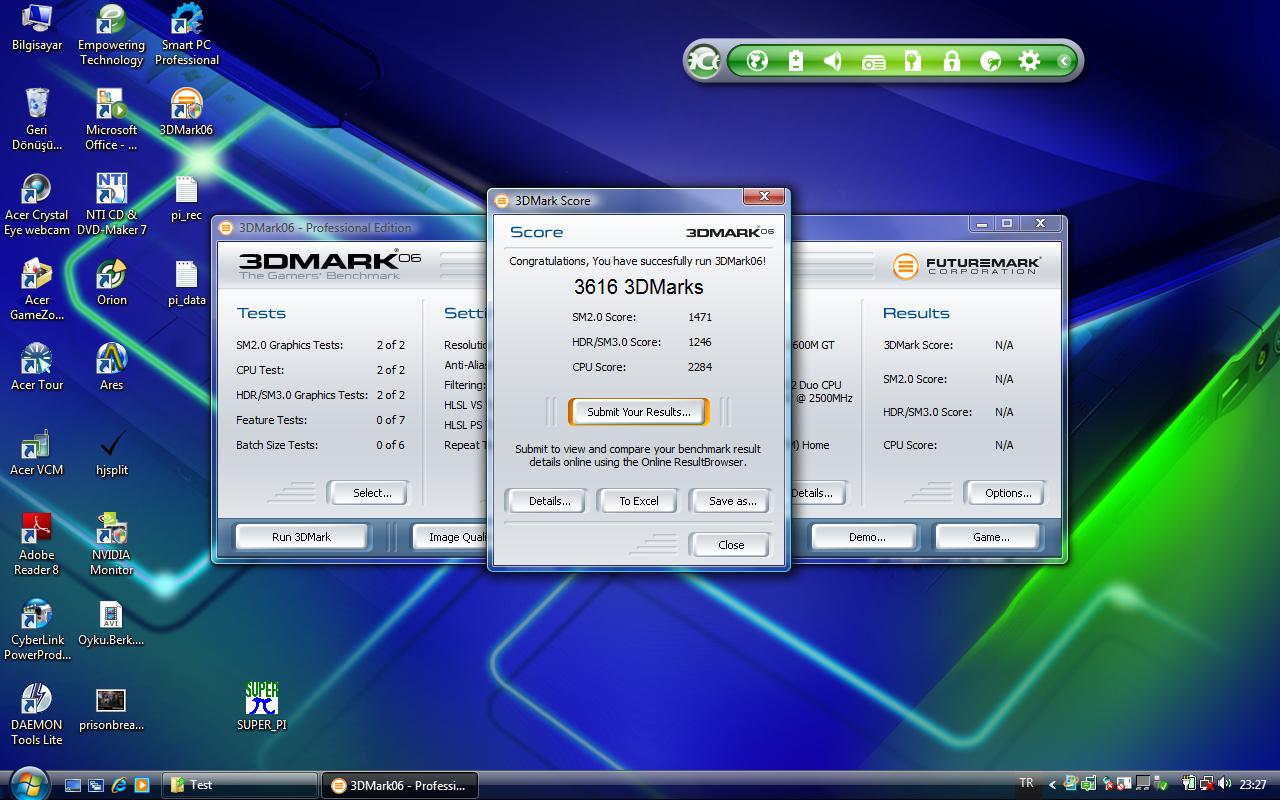This screenshot has width=1280, height=800.
Task: Click the Feature Tests 0 of 7 row
Action: coord(320,420)
